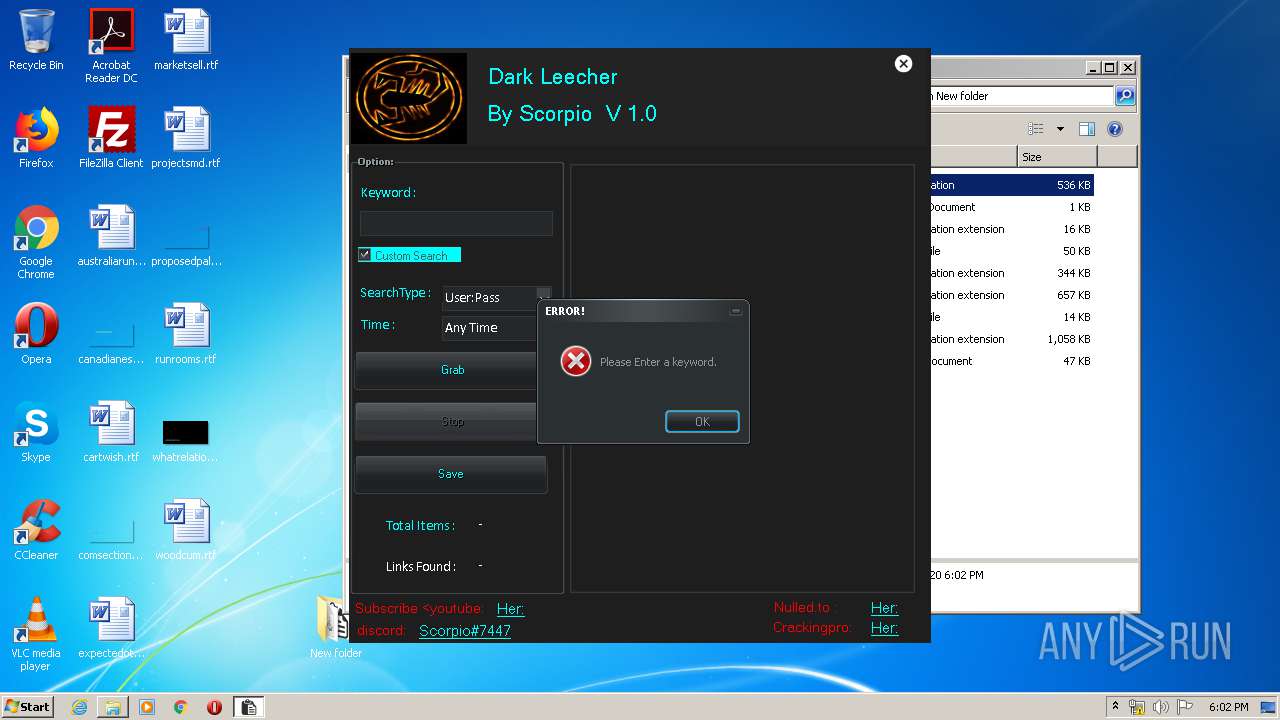Select the Skype desktop shortcut

point(36,432)
